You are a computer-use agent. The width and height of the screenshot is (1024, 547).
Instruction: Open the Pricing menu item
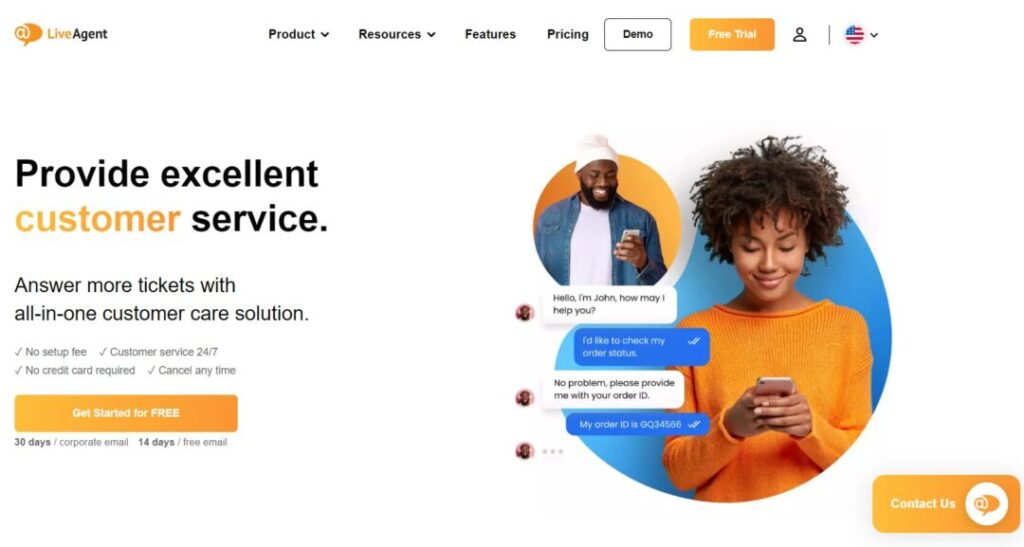pyautogui.click(x=568, y=34)
